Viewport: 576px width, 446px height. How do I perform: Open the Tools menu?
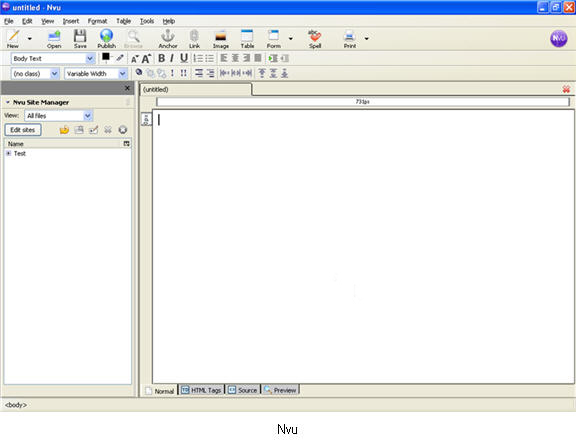[x=147, y=21]
